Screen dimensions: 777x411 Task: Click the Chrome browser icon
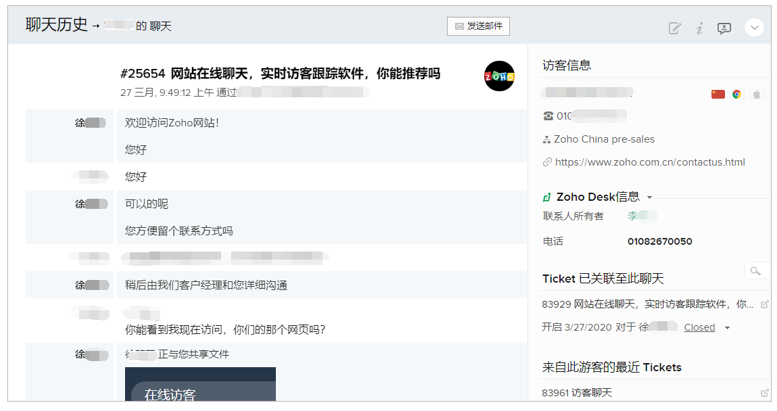[737, 94]
